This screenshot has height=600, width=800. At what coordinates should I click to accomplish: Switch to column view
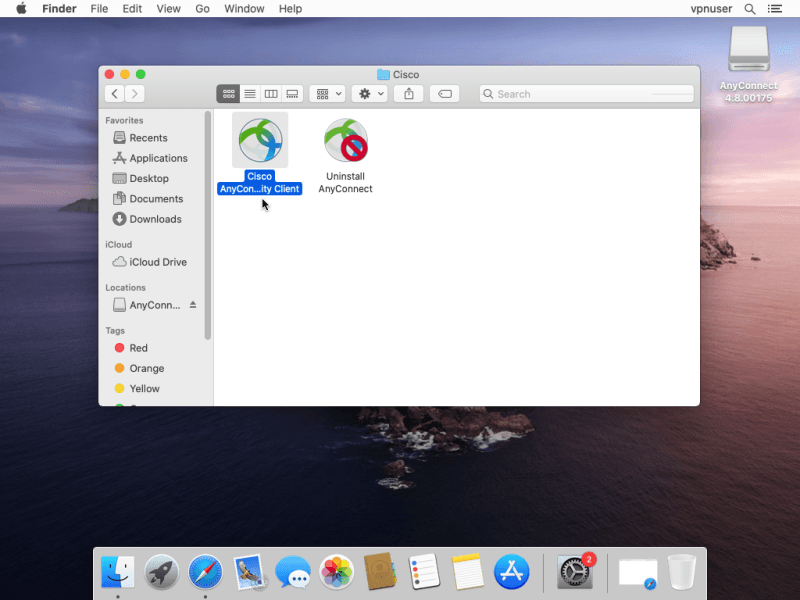271,93
